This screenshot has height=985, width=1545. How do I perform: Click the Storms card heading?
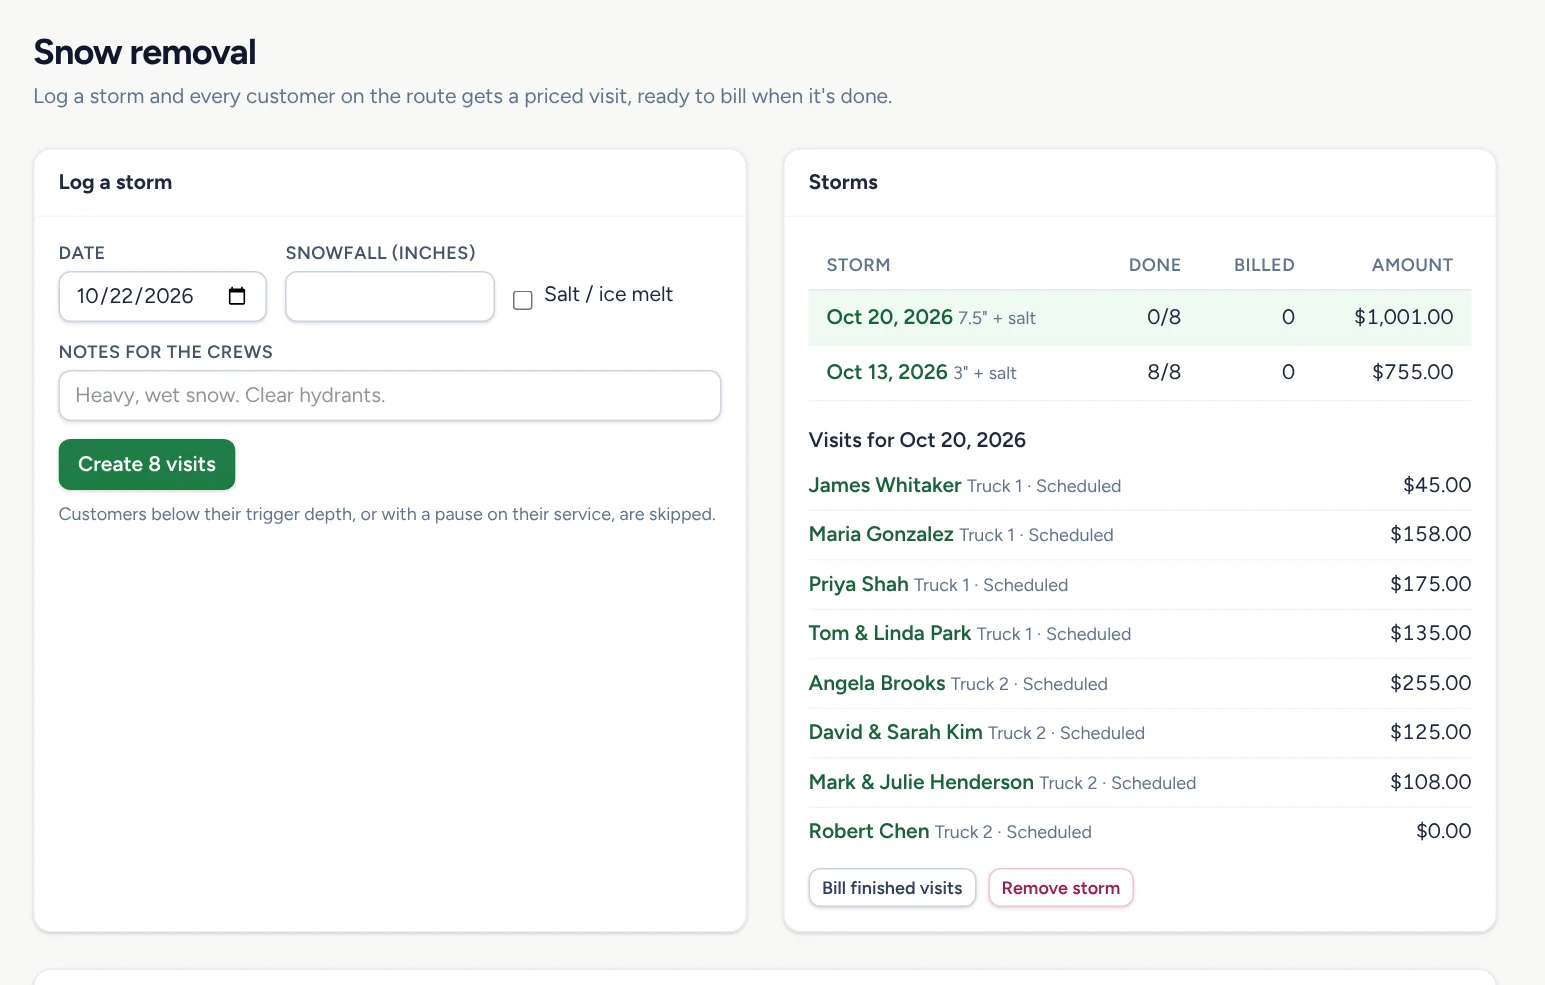(x=843, y=182)
